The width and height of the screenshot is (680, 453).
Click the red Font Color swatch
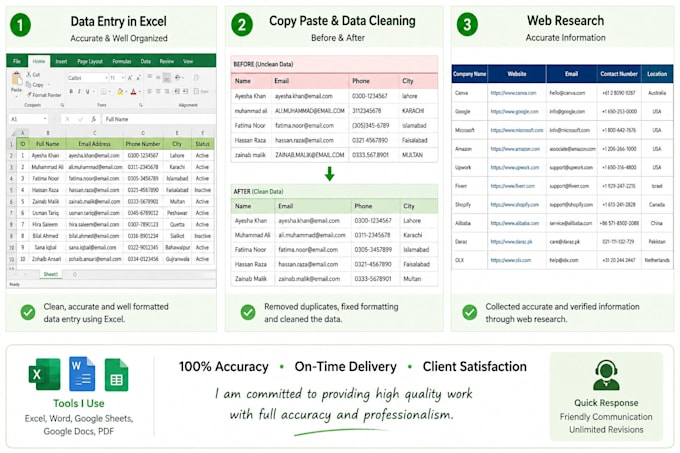pyautogui.click(x=133, y=91)
